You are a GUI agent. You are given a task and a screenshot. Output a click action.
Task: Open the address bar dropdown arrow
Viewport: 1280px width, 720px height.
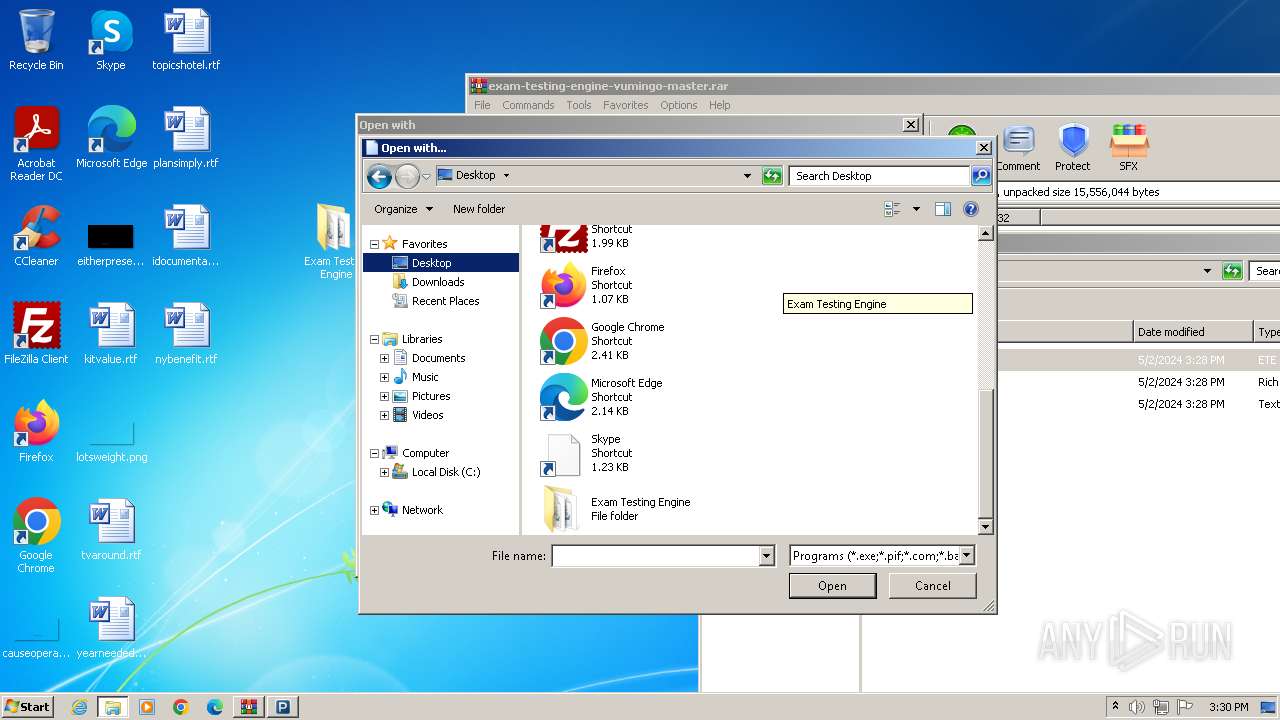click(747, 176)
